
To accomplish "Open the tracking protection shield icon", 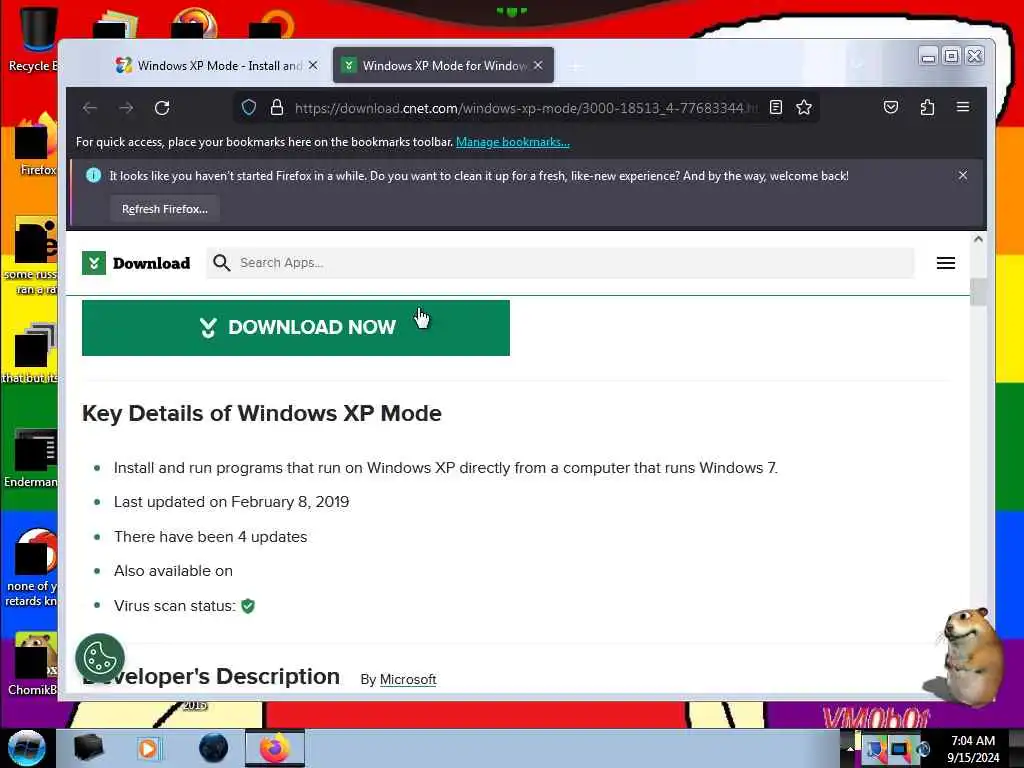I will coord(249,108).
